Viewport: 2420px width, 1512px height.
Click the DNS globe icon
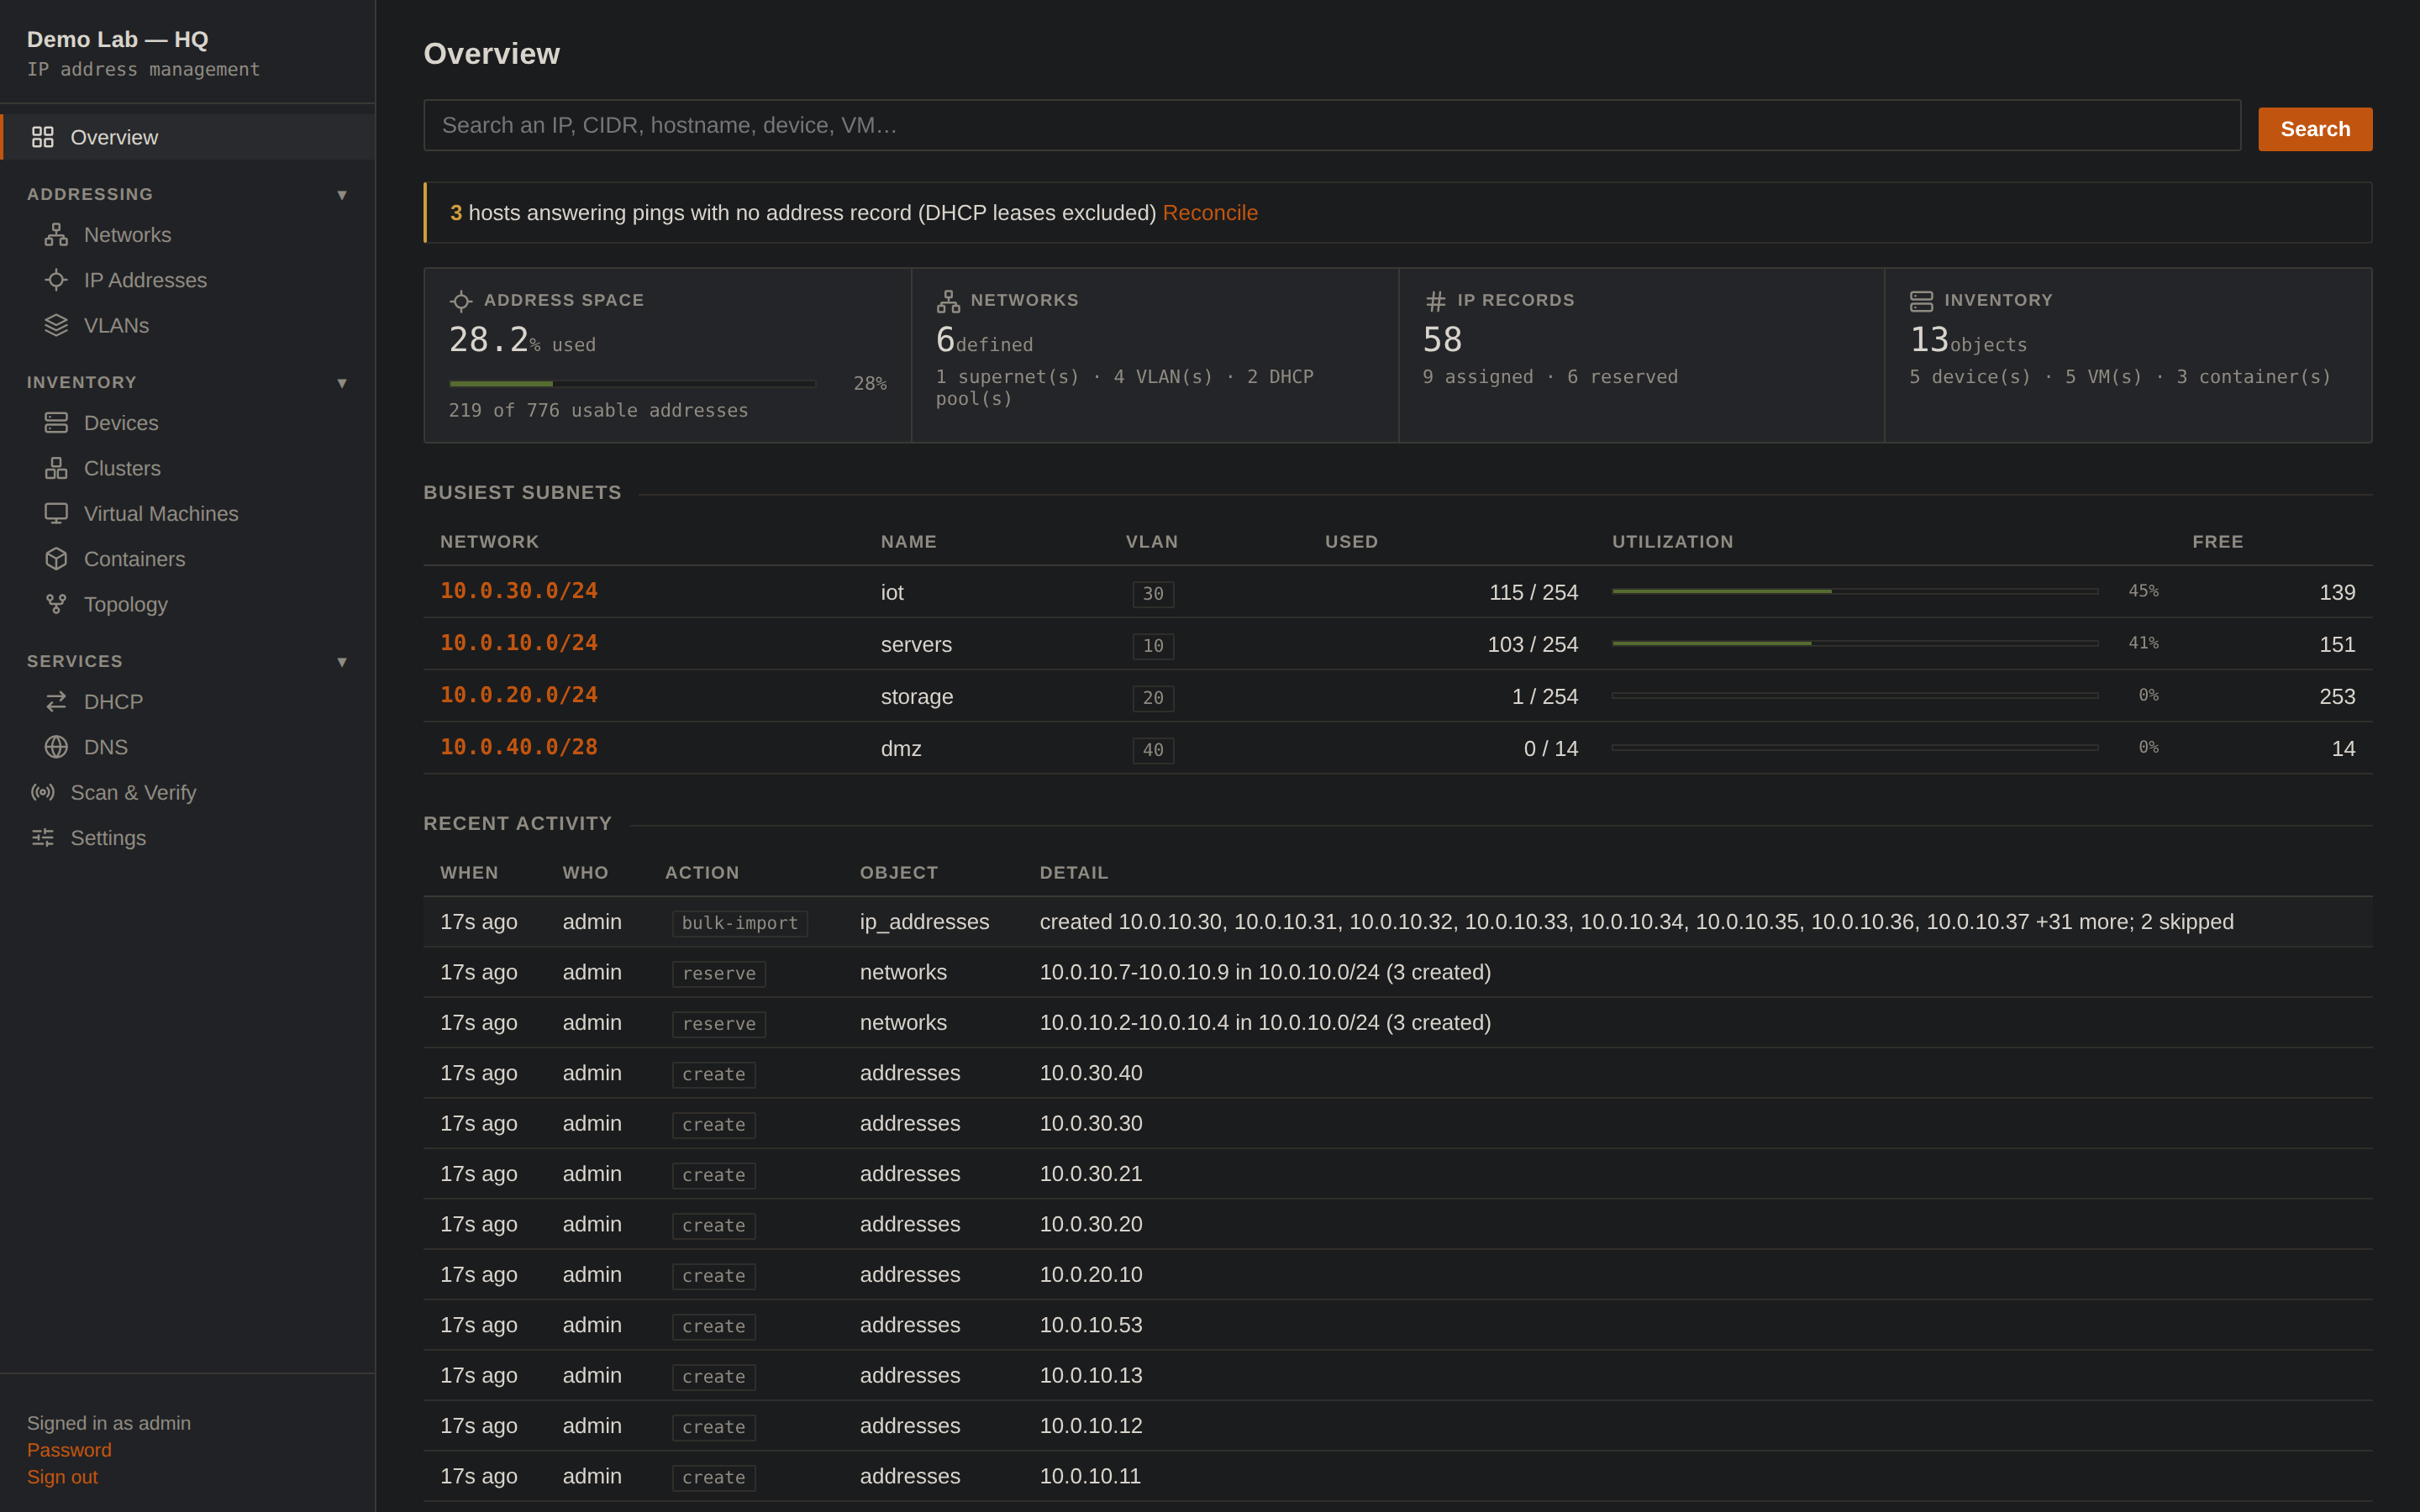point(56,747)
